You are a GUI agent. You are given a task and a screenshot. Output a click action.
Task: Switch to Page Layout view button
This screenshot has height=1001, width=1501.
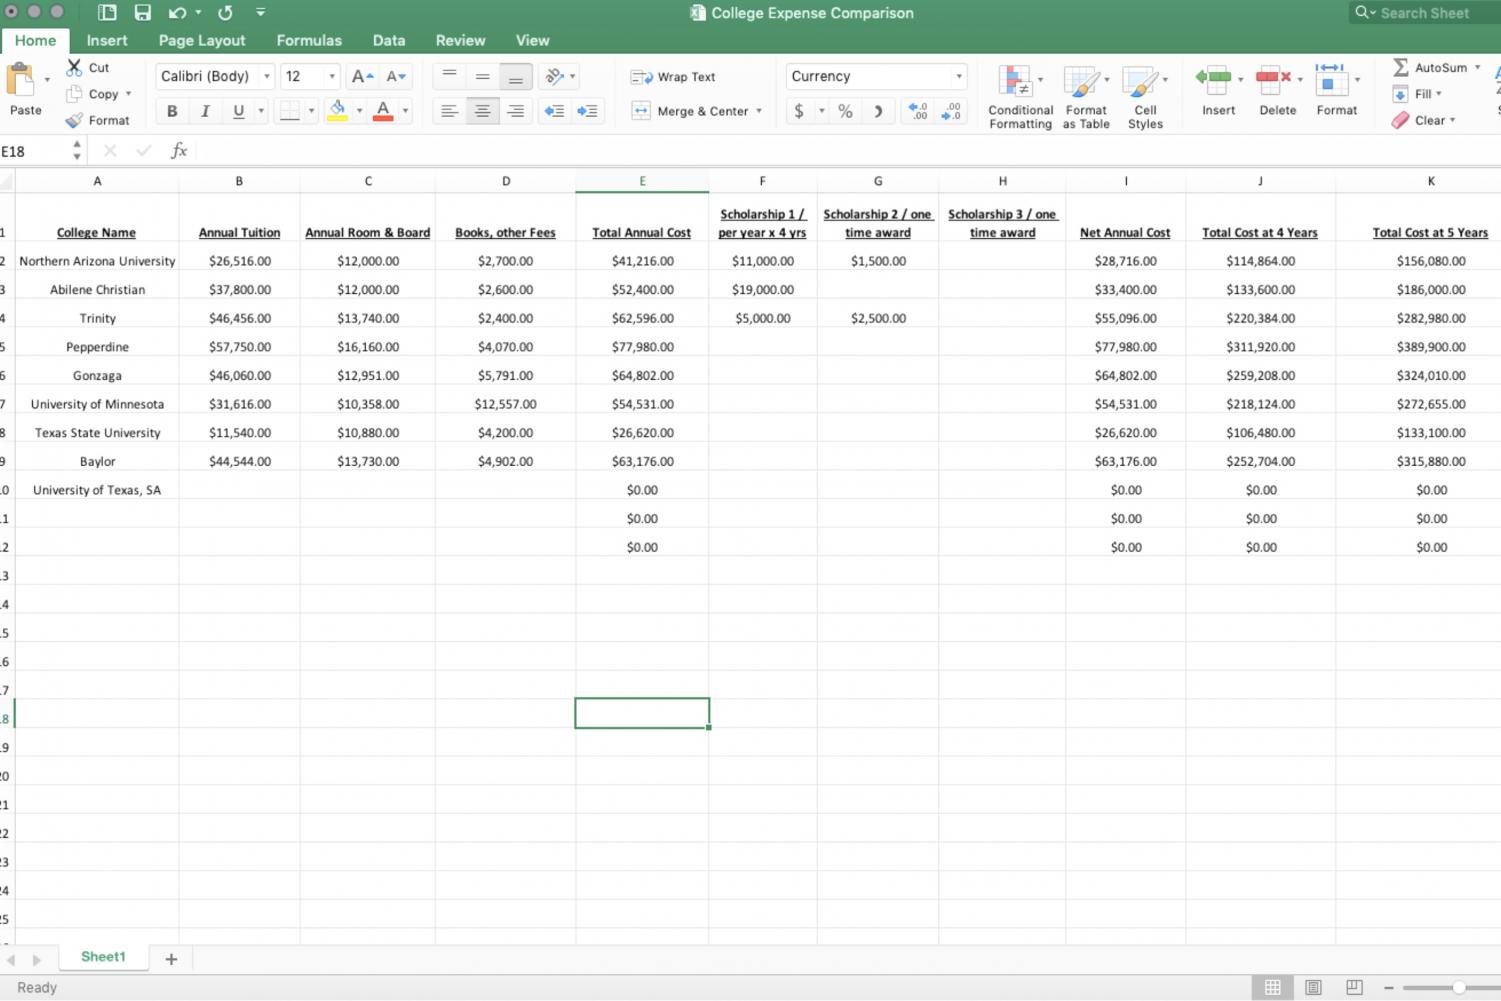(x=1313, y=987)
